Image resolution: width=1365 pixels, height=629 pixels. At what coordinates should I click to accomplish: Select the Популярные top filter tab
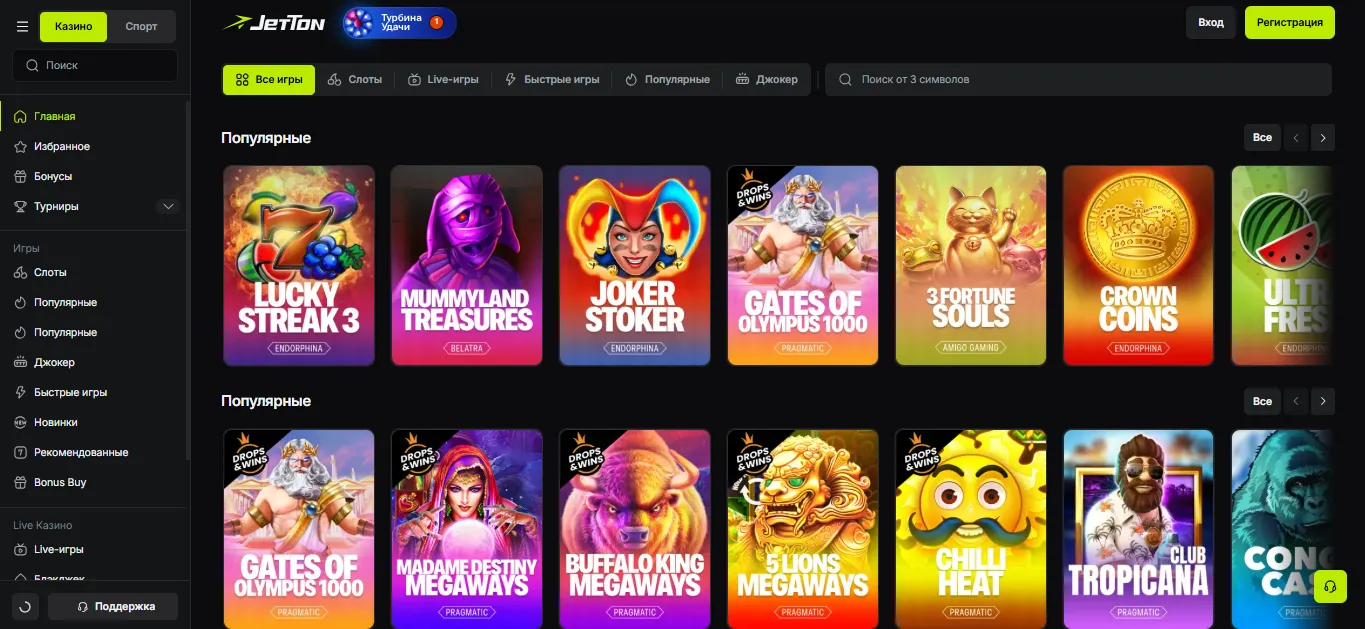[x=667, y=80]
